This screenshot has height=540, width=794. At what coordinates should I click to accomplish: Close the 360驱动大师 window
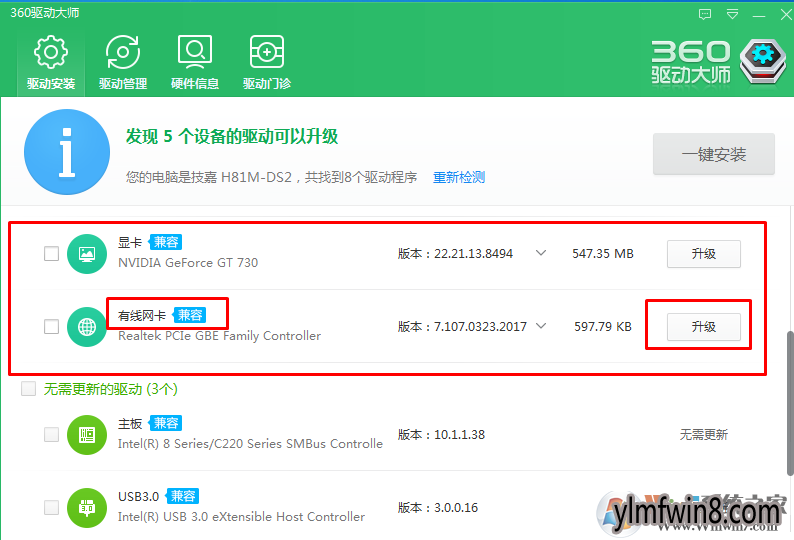(786, 15)
